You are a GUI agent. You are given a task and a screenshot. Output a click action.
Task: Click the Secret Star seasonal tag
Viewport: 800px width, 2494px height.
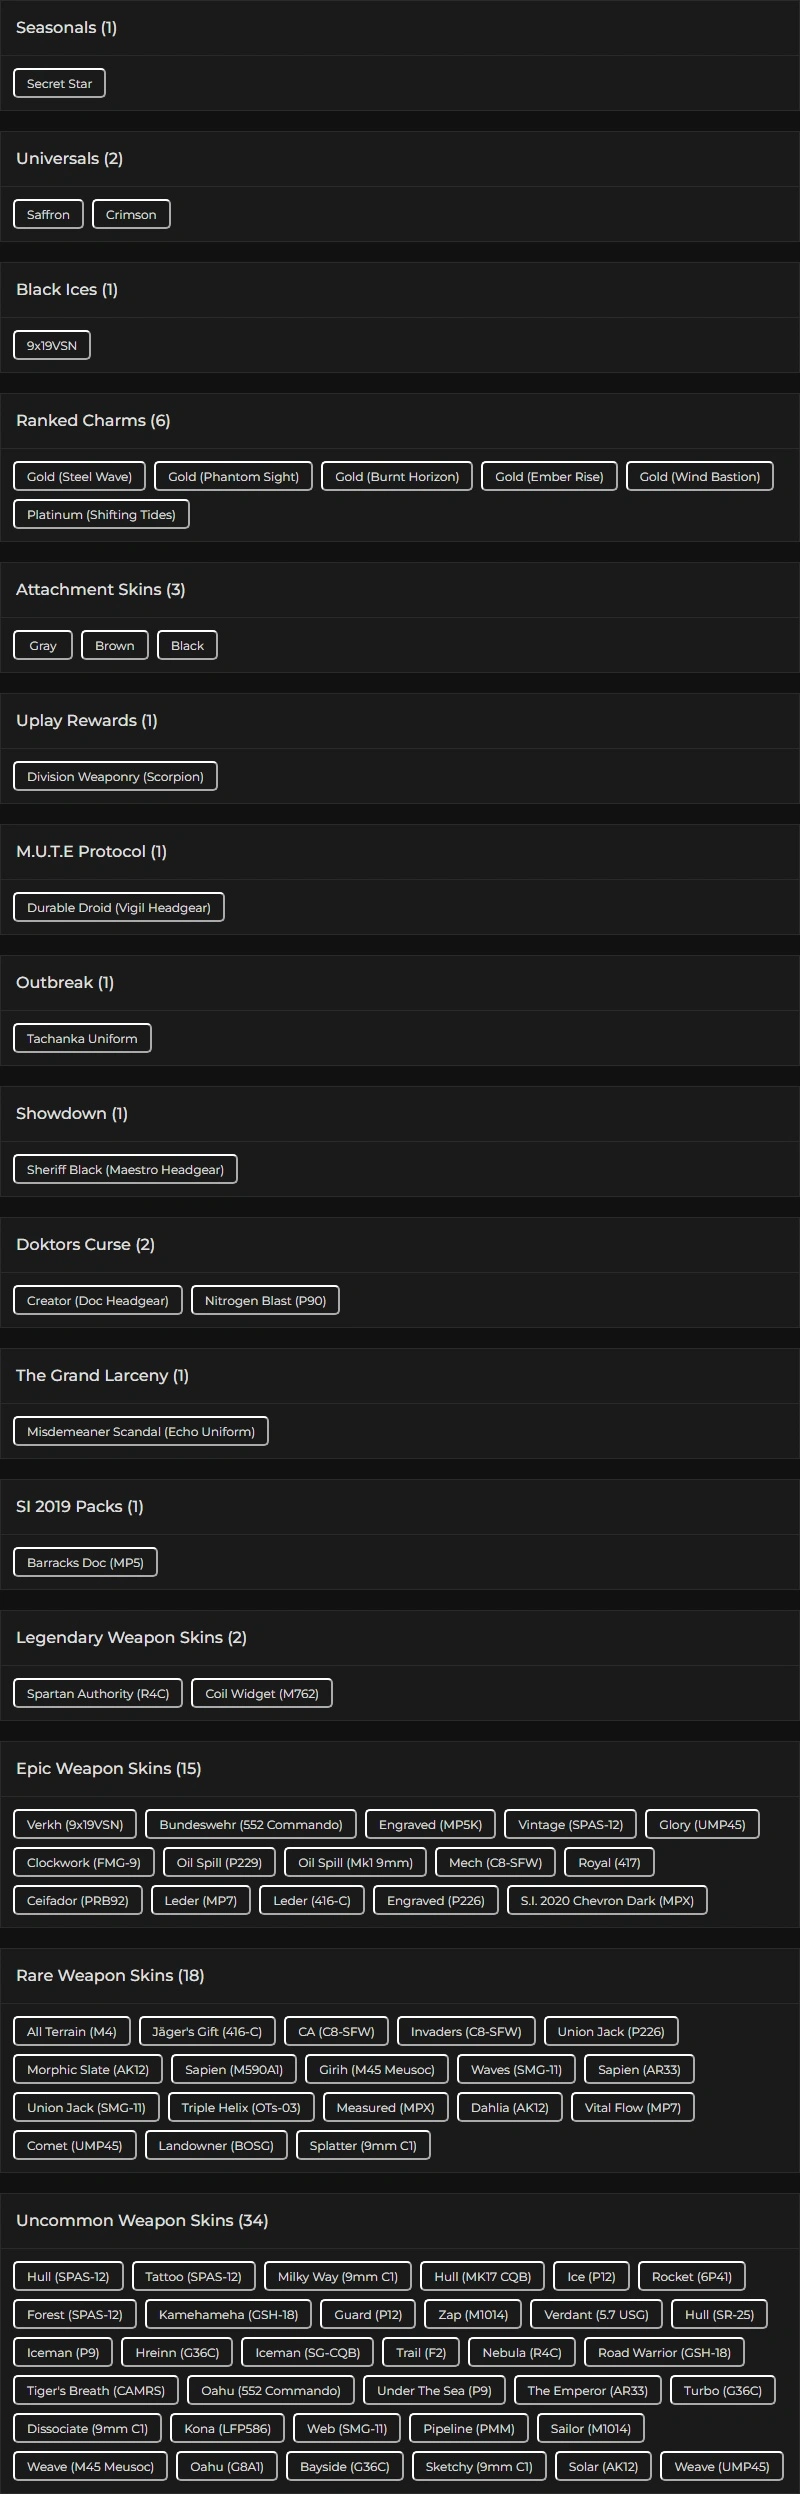[x=59, y=84]
